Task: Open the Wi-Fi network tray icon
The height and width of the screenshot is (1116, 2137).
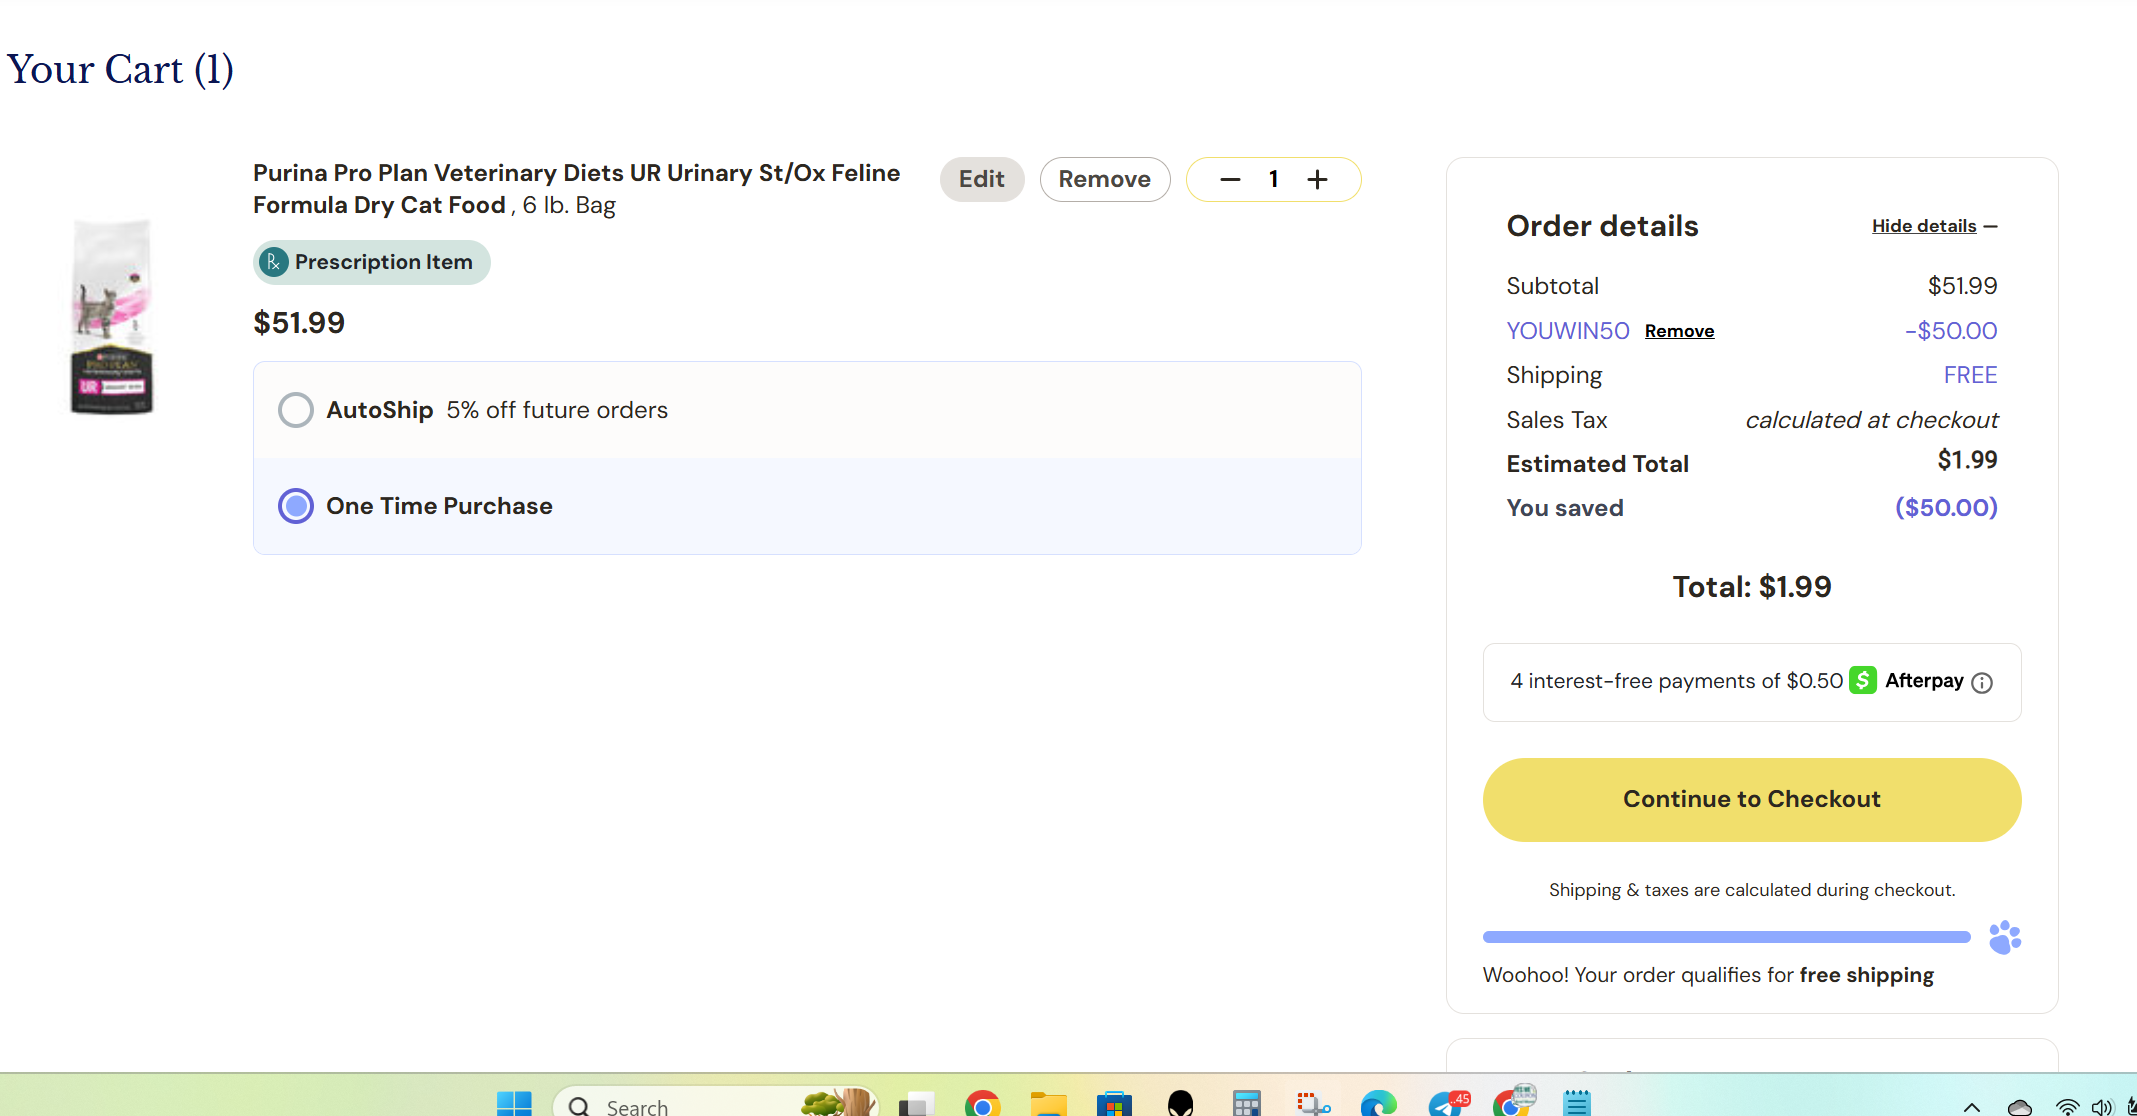Action: pos(2067,1107)
